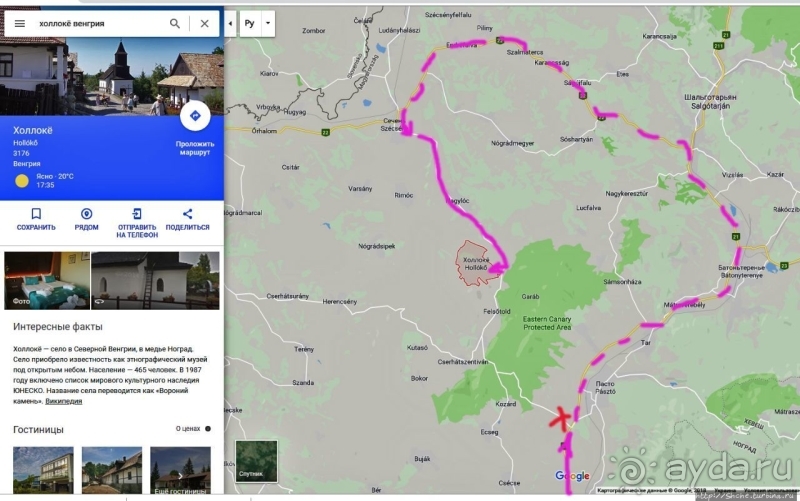Open the hamburger main menu
This screenshot has height=501, width=800.
19,23
